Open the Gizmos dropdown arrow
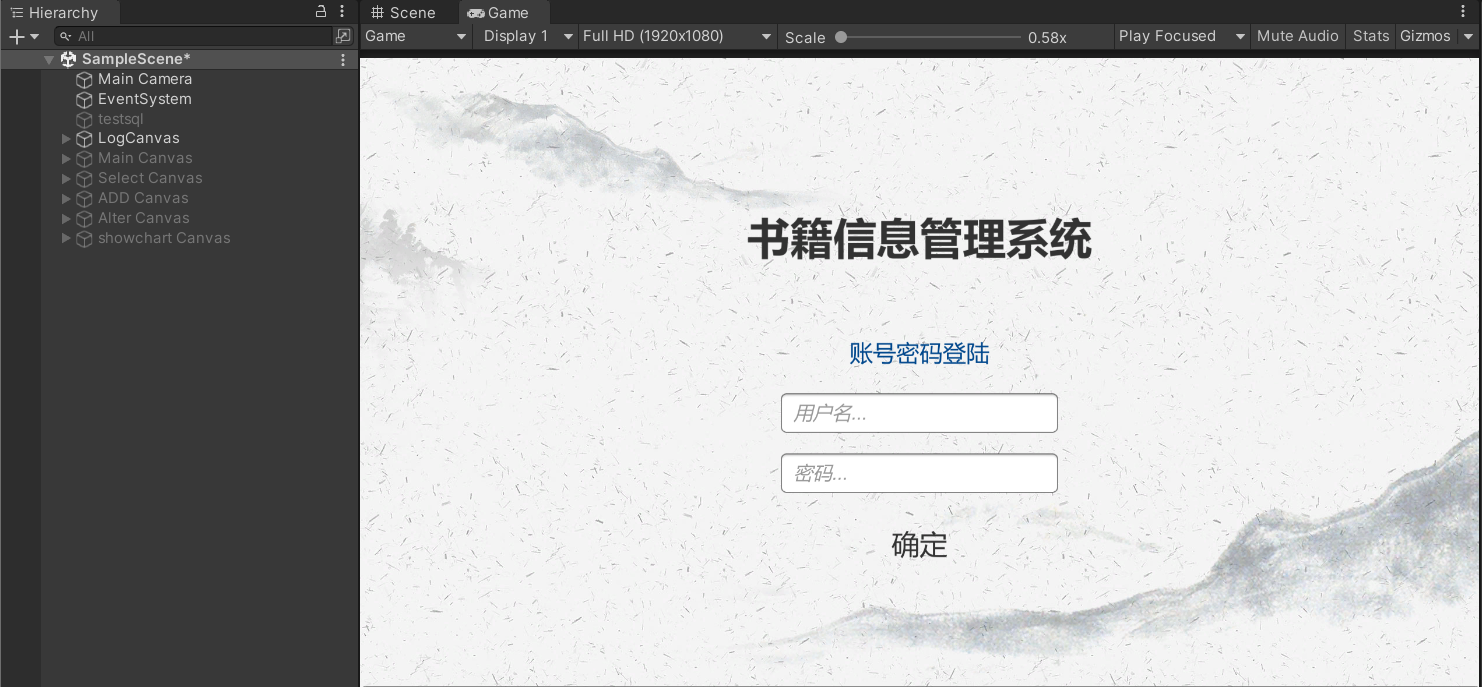The width and height of the screenshot is (1482, 687). (1468, 36)
